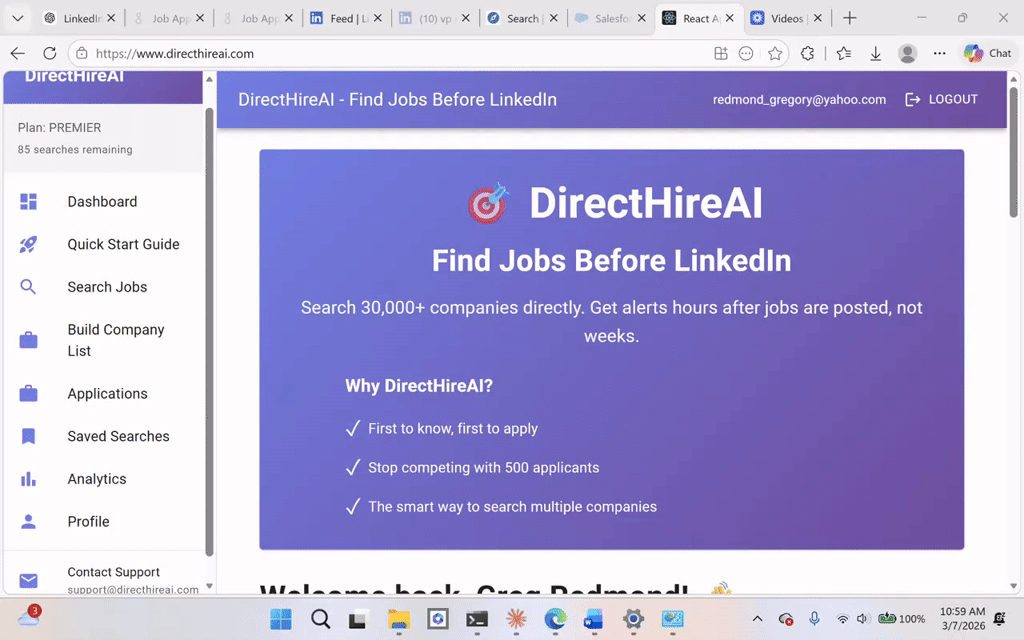Image resolution: width=1024 pixels, height=640 pixels.
Task: Expand the browser Settings and more menu
Action: (939, 54)
